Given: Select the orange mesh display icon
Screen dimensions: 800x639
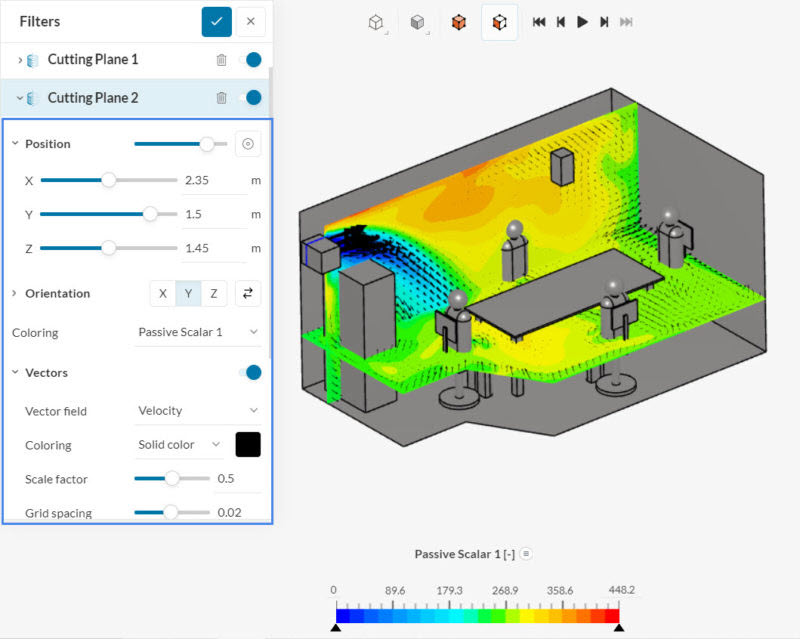Looking at the screenshot, I should click(x=460, y=22).
